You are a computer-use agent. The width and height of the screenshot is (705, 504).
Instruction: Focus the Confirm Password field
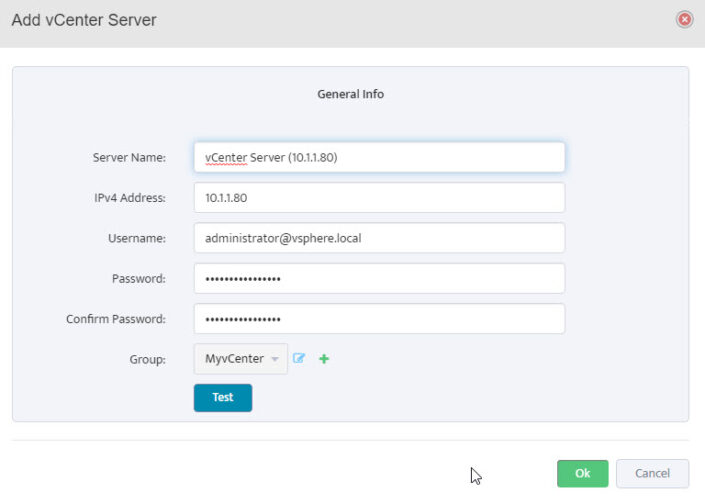click(x=379, y=319)
